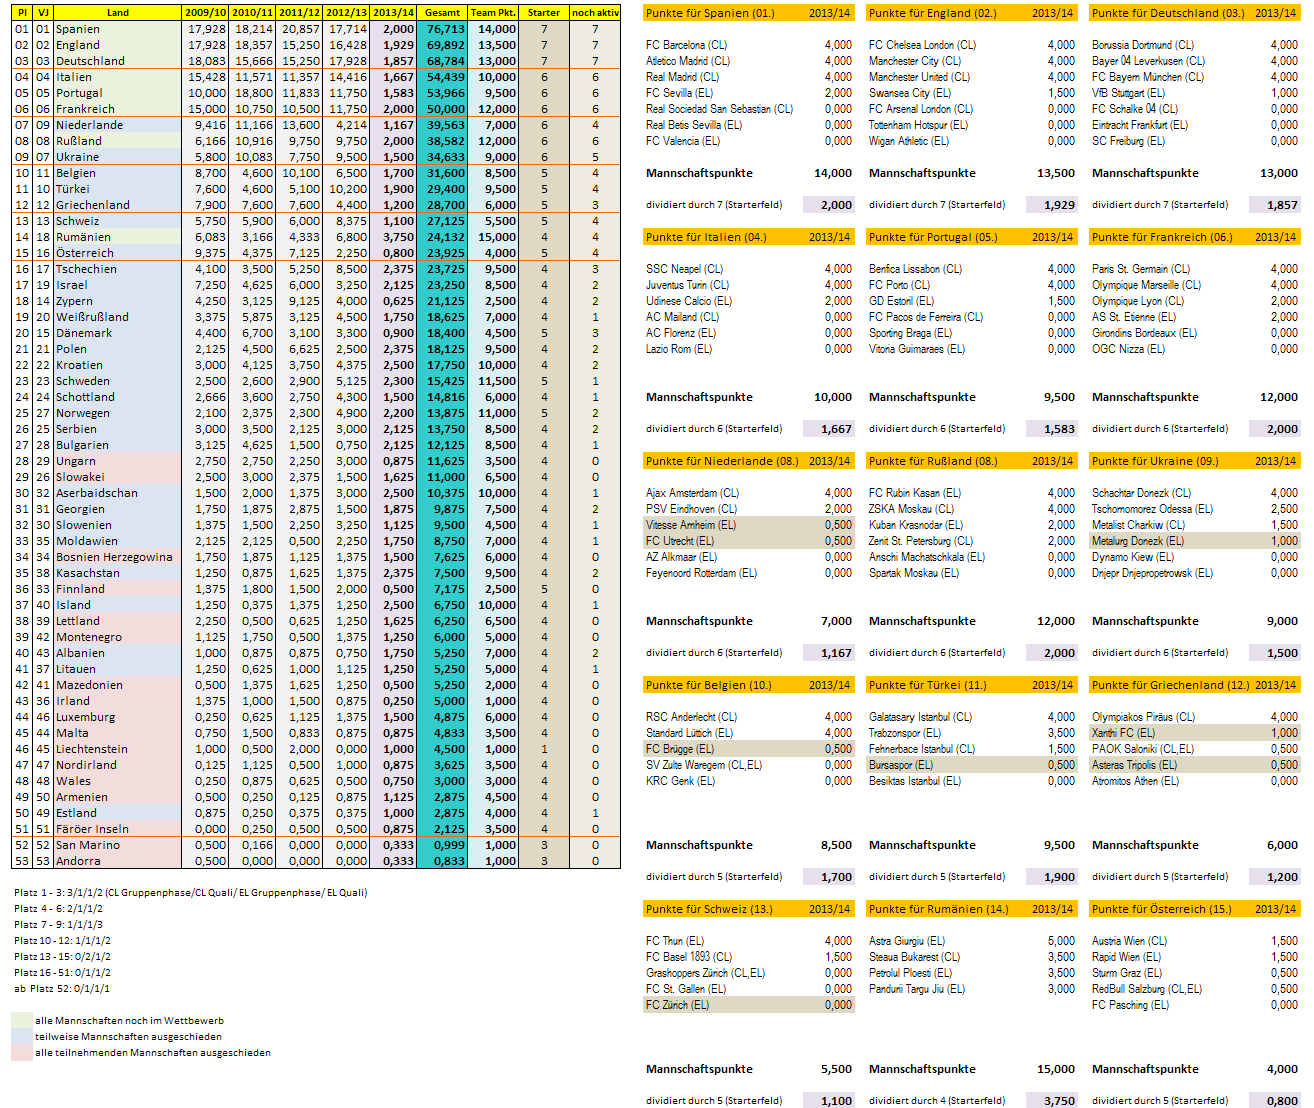The height and width of the screenshot is (1108, 1314).
Task: Select Gesamt value '76,713' for Spanien
Action: click(442, 29)
